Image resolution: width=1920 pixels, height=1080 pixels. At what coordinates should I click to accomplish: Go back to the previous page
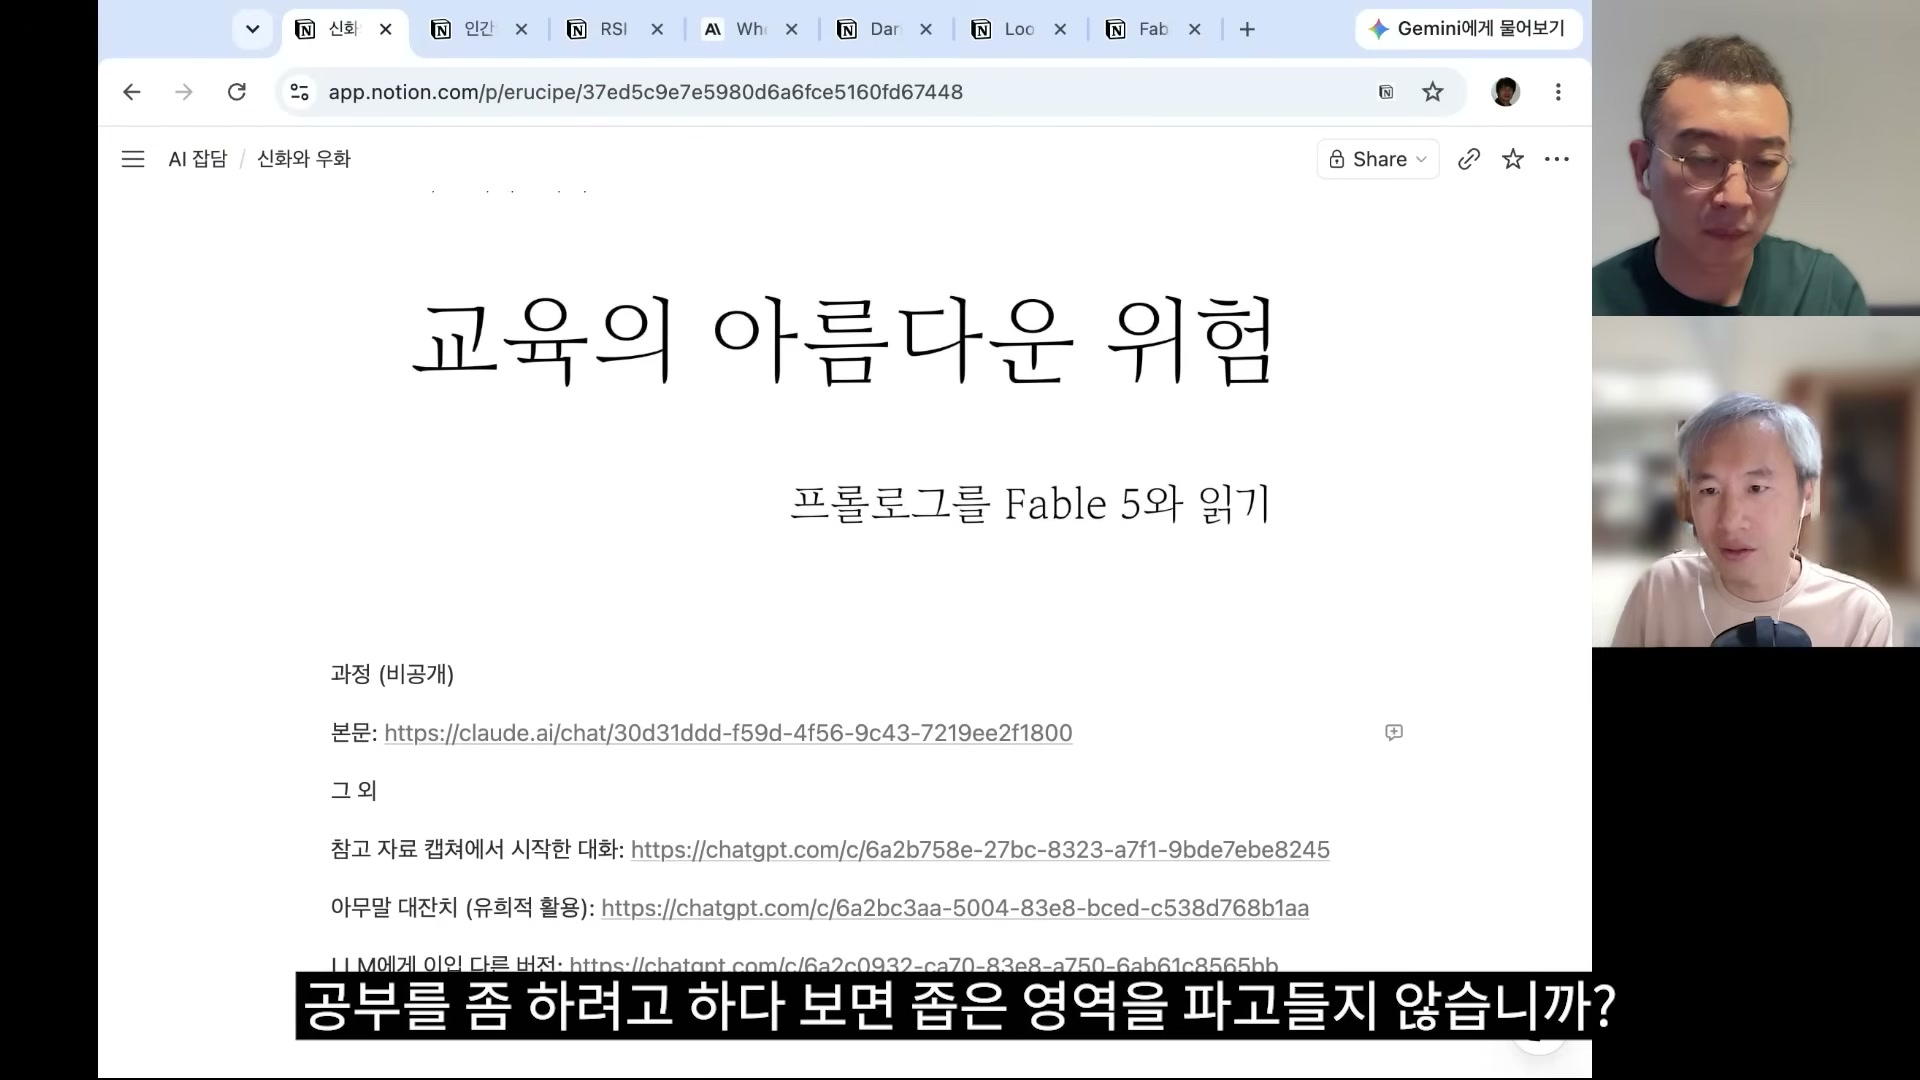click(x=132, y=92)
